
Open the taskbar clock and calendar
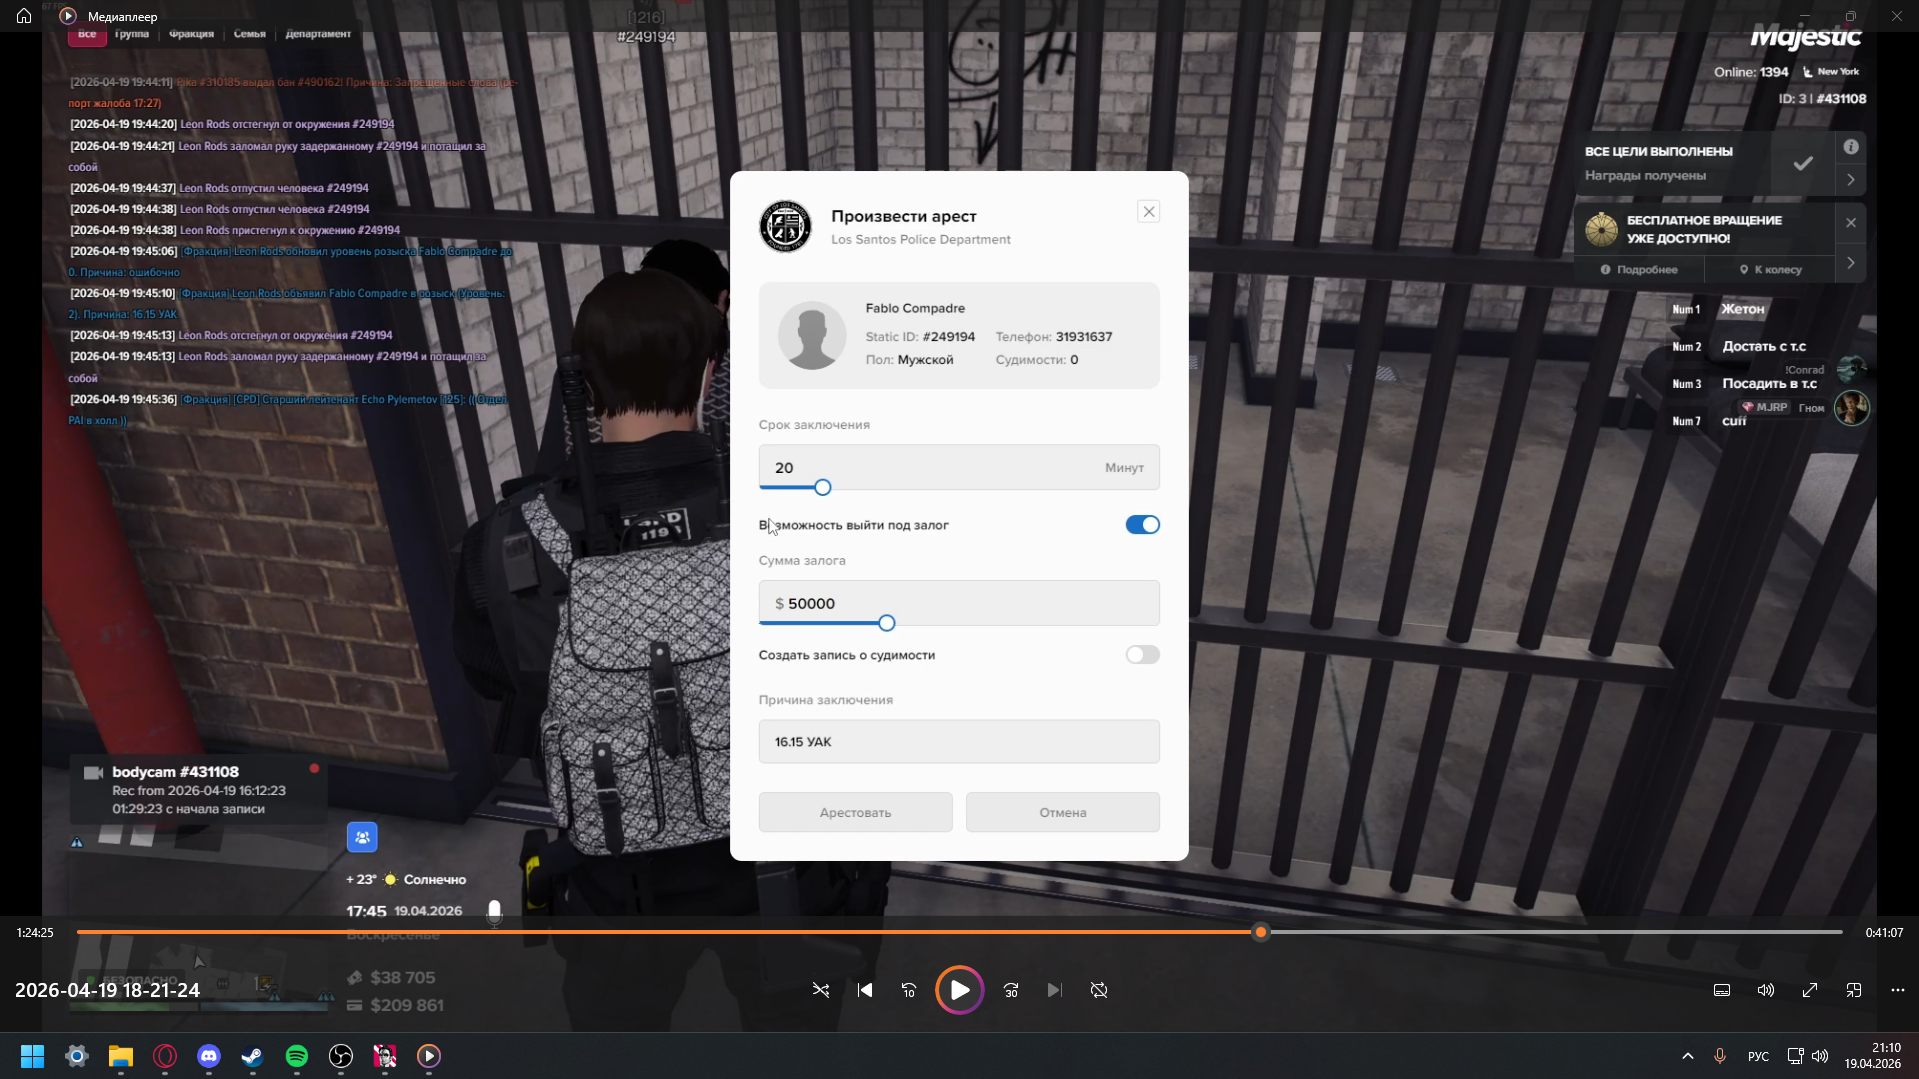1873,1056
